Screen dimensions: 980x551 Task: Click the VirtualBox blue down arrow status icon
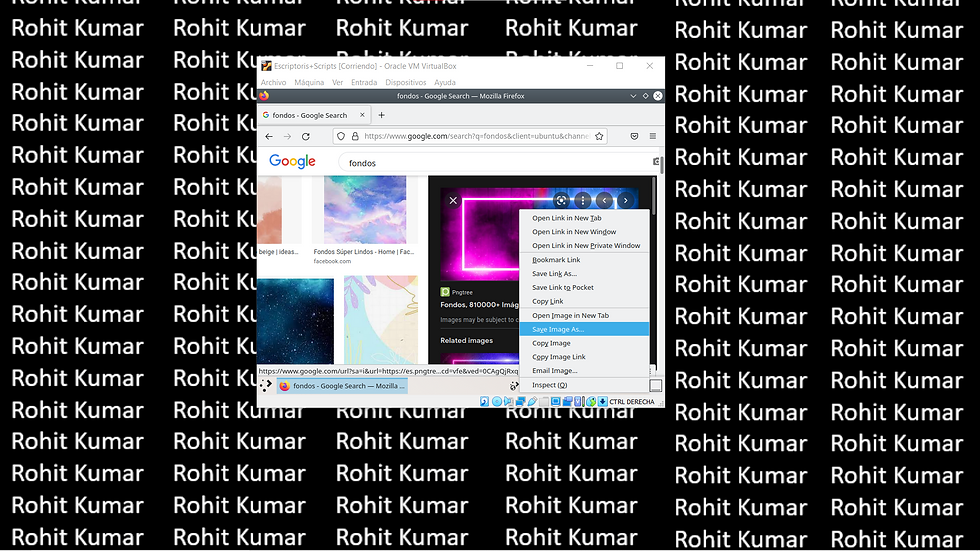click(602, 401)
